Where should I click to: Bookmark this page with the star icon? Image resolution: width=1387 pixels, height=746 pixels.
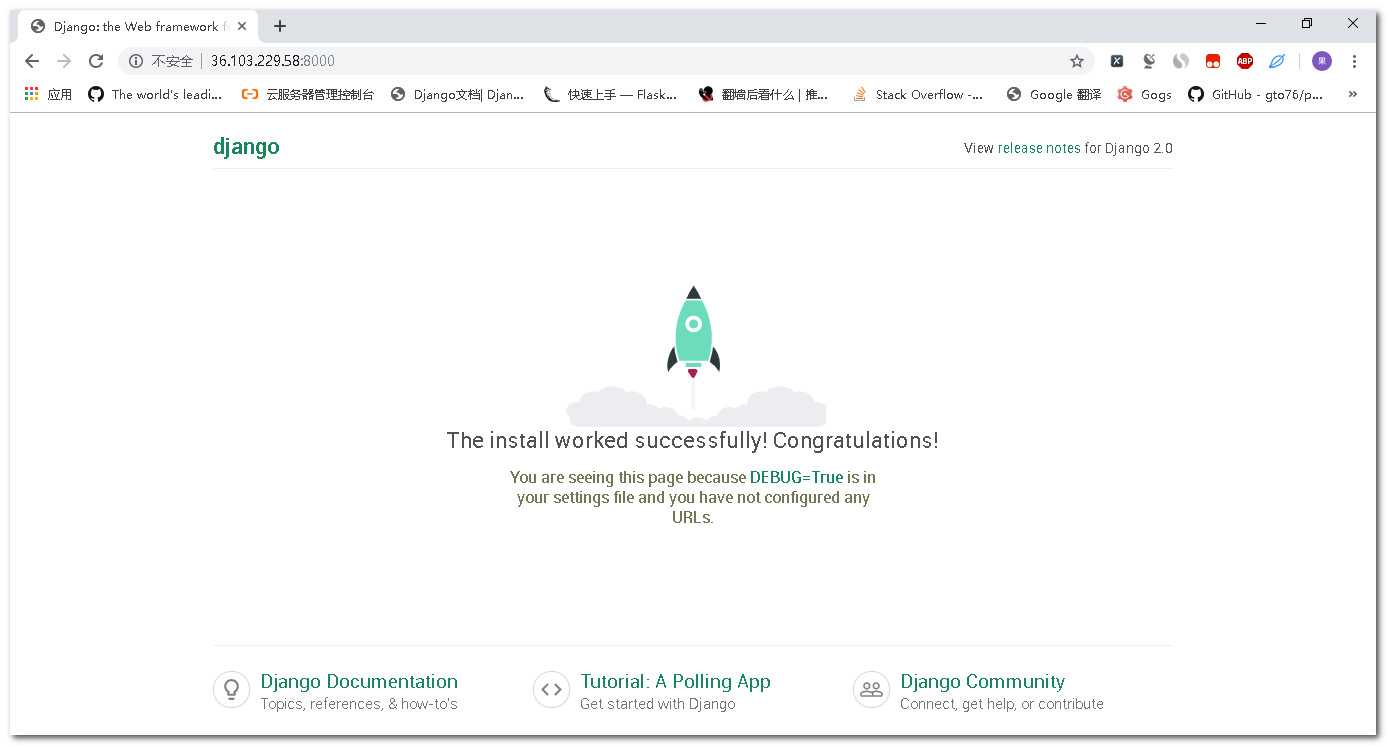[x=1077, y=61]
